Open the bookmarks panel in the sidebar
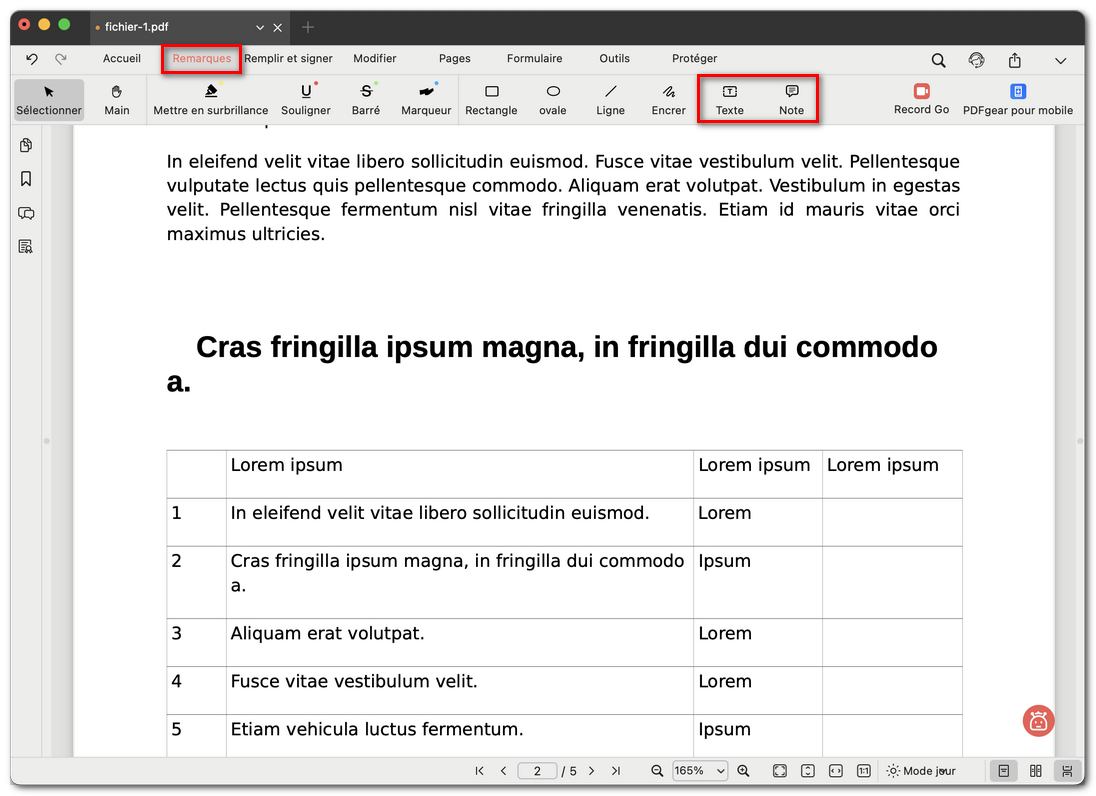The width and height of the screenshot is (1096, 796). [x=26, y=179]
